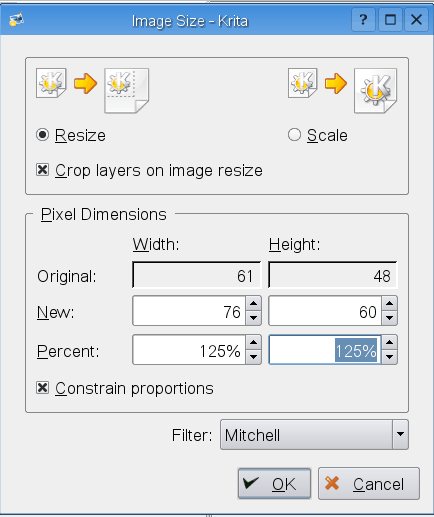Viewport: 434px width, 517px height.
Task: Click the Krita app icon in title bar
Action: tap(17, 20)
